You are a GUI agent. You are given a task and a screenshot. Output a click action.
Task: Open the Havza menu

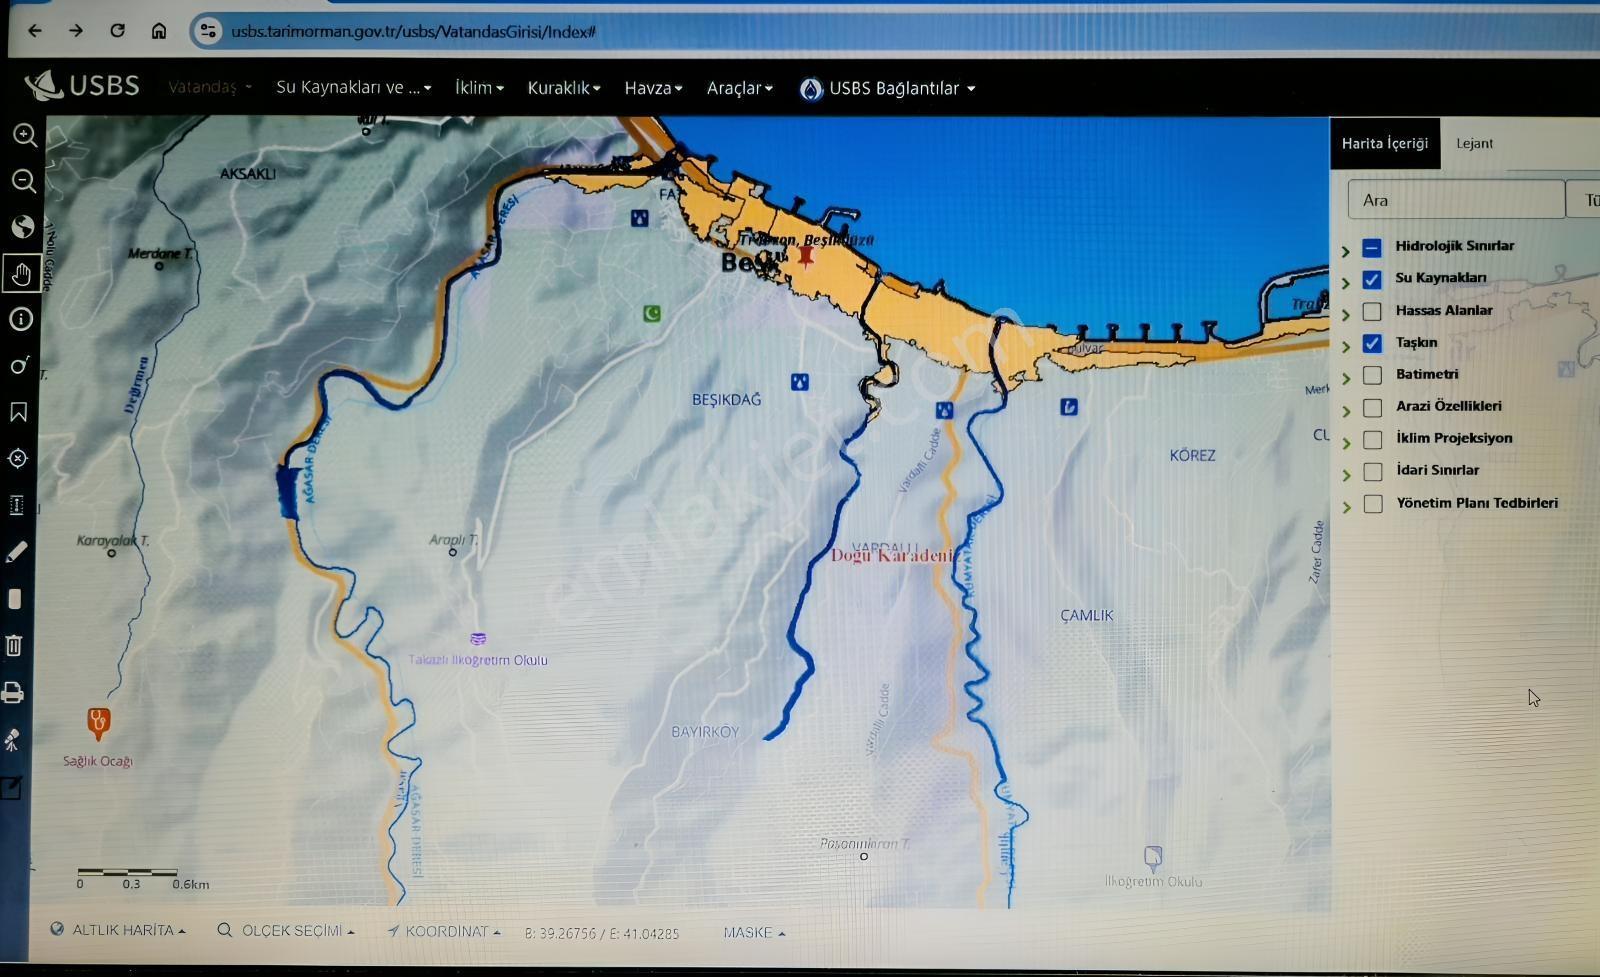pyautogui.click(x=653, y=88)
